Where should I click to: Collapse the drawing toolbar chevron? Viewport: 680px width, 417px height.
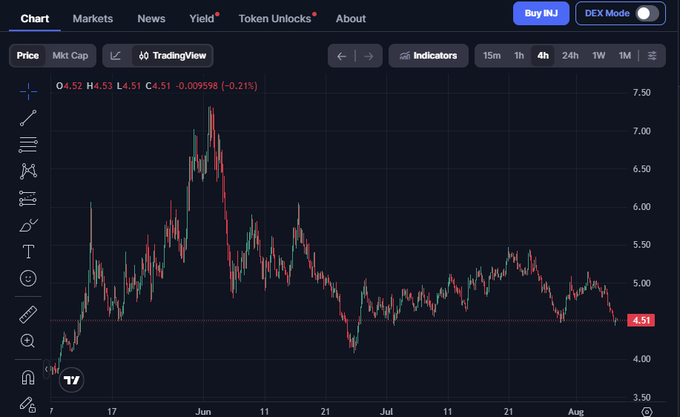46,369
